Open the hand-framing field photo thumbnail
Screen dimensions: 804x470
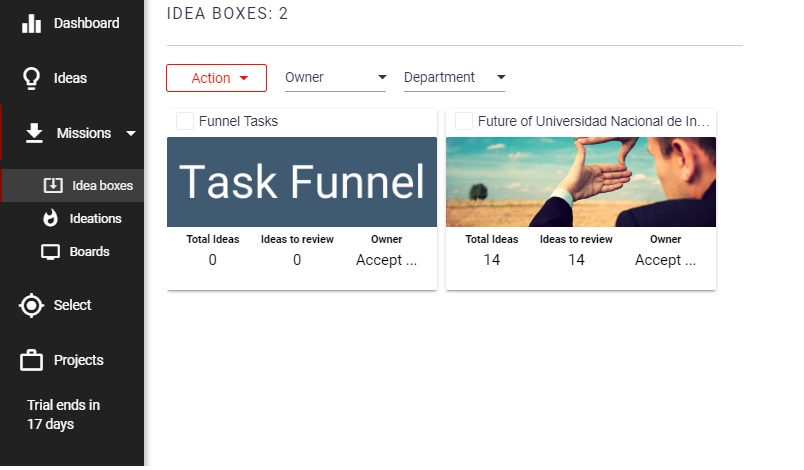click(580, 182)
